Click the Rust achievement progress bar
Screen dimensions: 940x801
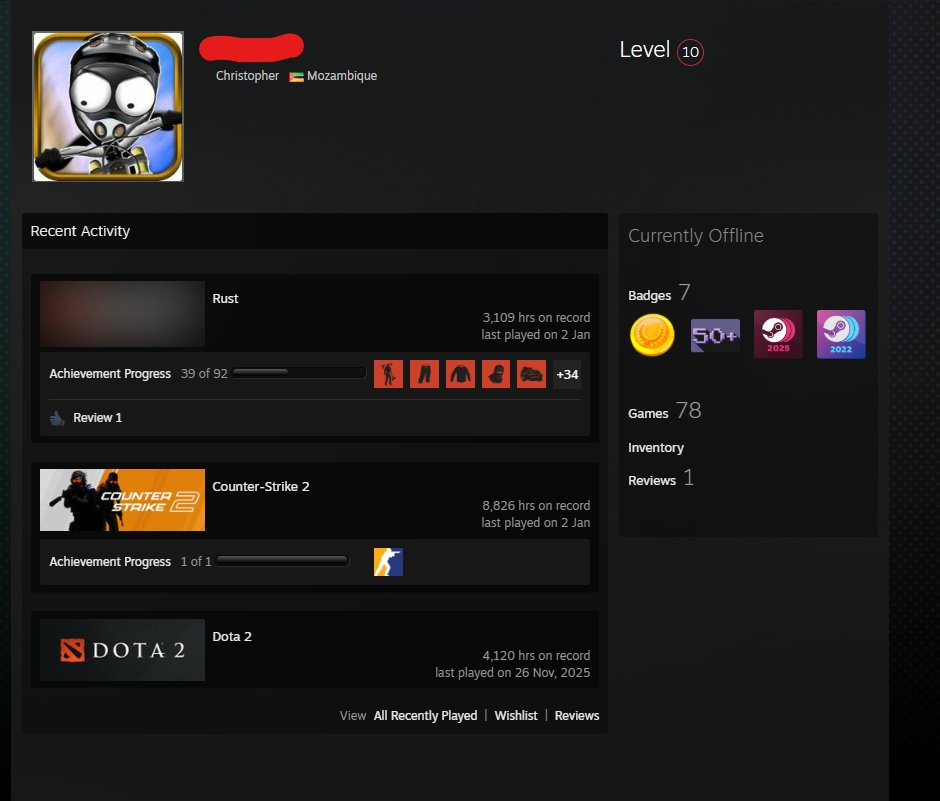[299, 372]
